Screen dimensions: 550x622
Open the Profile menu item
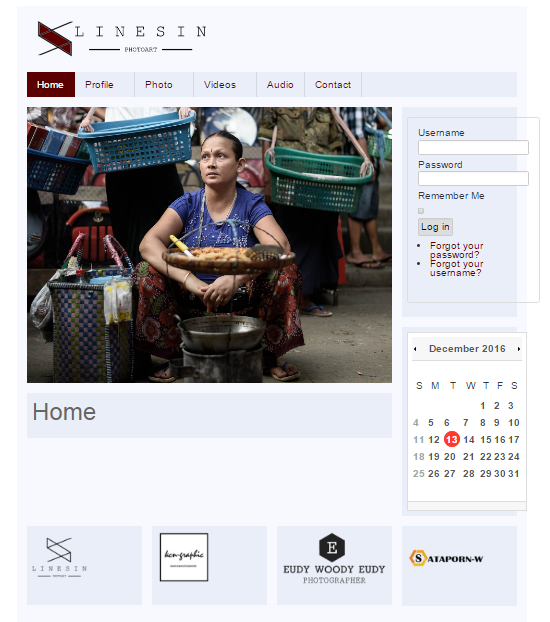point(99,85)
